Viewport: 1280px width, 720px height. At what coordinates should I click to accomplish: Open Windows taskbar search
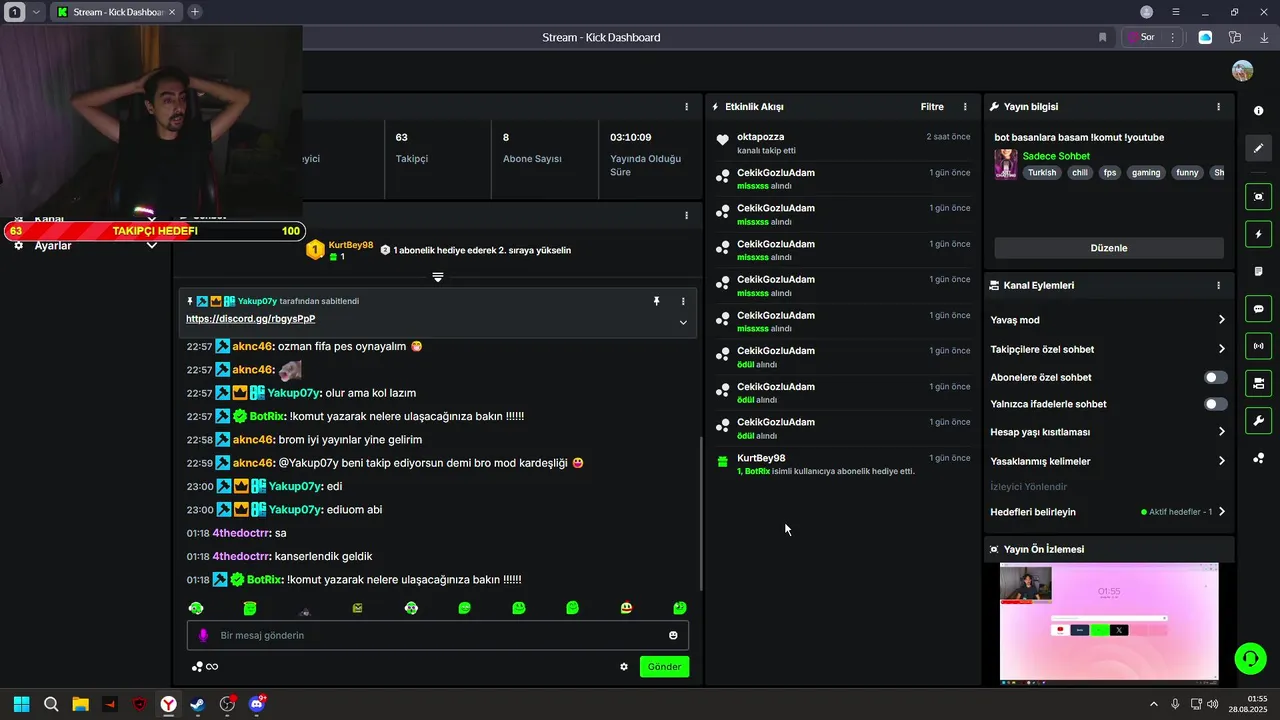(x=51, y=704)
